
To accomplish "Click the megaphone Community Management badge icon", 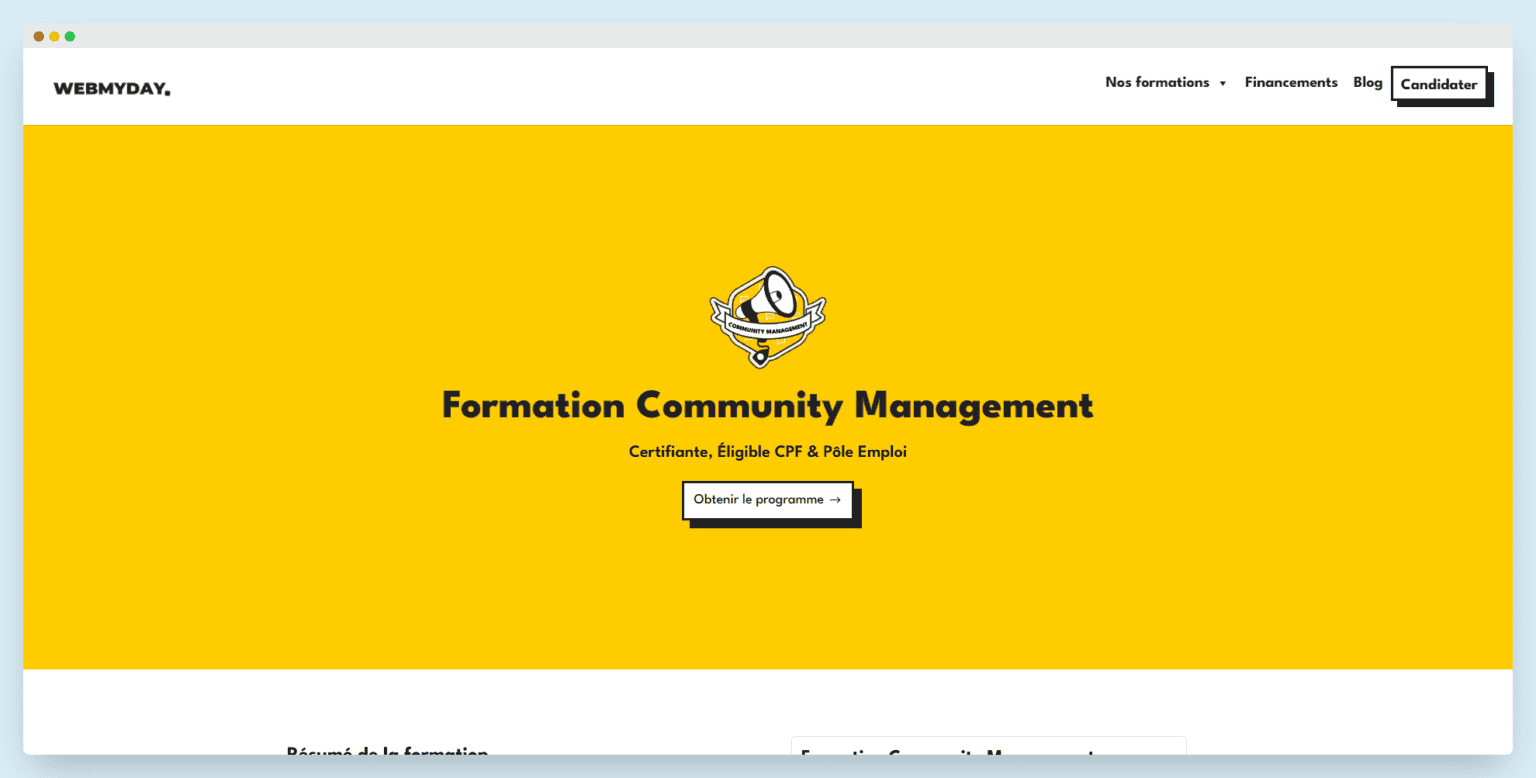I will 767,315.
